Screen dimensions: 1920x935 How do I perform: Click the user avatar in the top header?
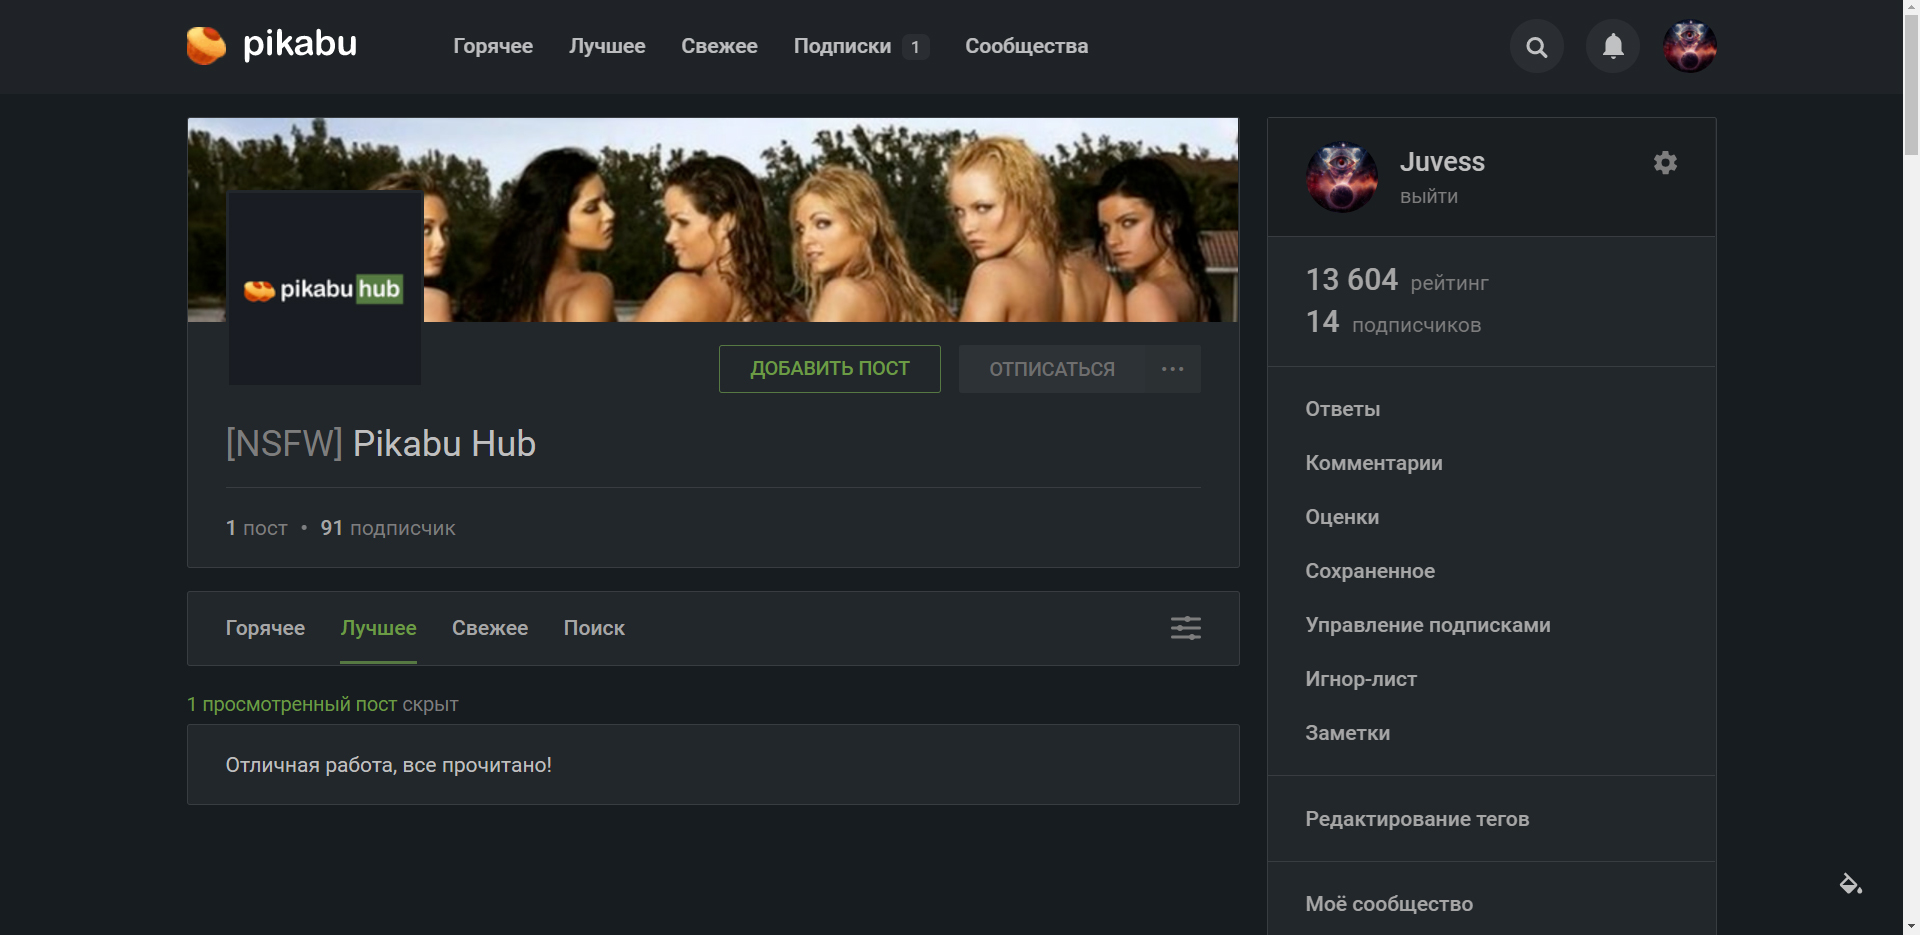click(x=1689, y=46)
